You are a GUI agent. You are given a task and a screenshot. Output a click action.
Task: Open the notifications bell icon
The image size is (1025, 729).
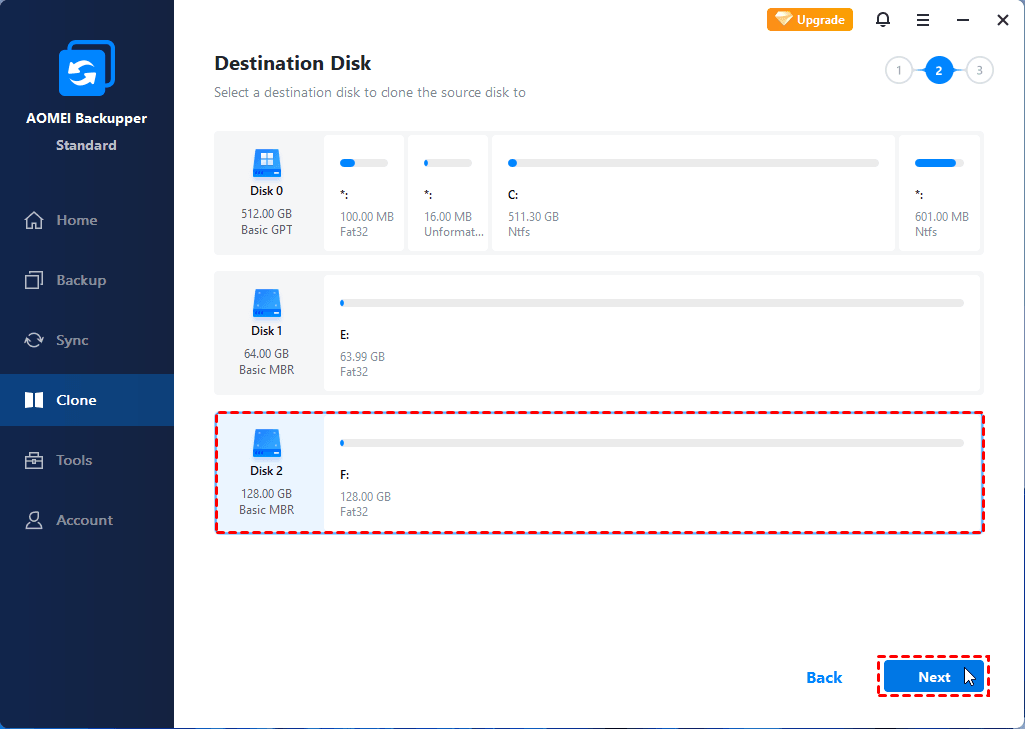882,20
